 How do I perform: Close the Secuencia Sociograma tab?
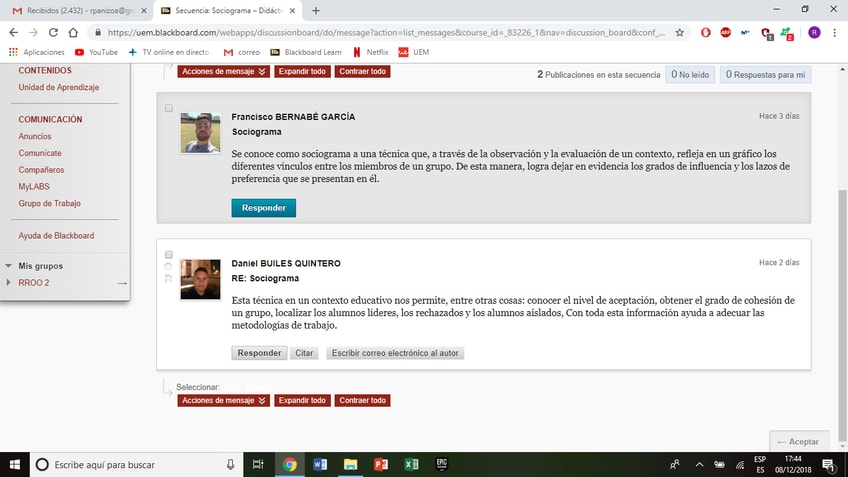pyautogui.click(x=292, y=10)
